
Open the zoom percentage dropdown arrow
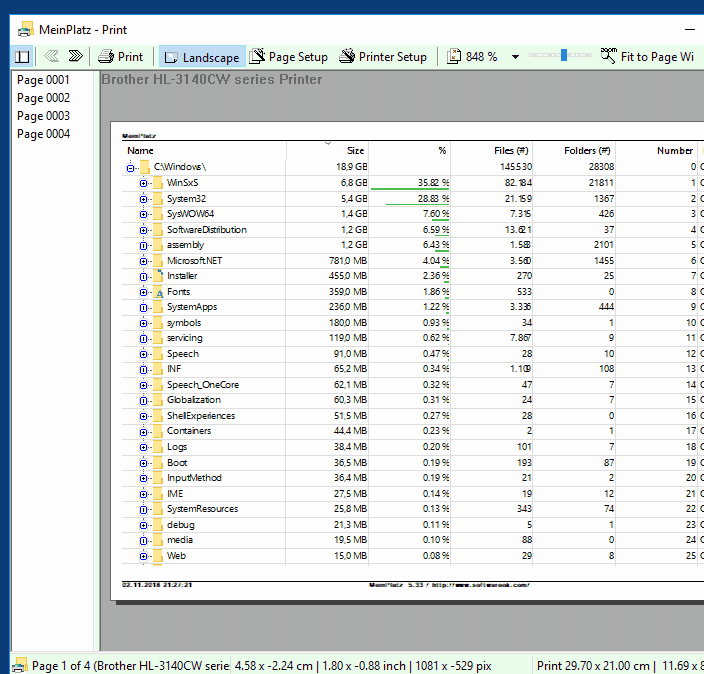pyautogui.click(x=516, y=57)
